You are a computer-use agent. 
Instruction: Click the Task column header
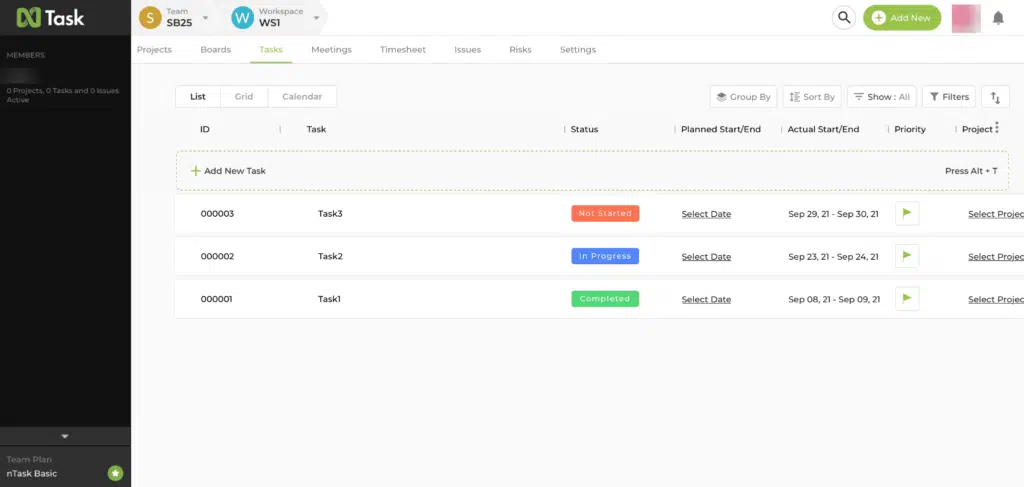point(316,129)
